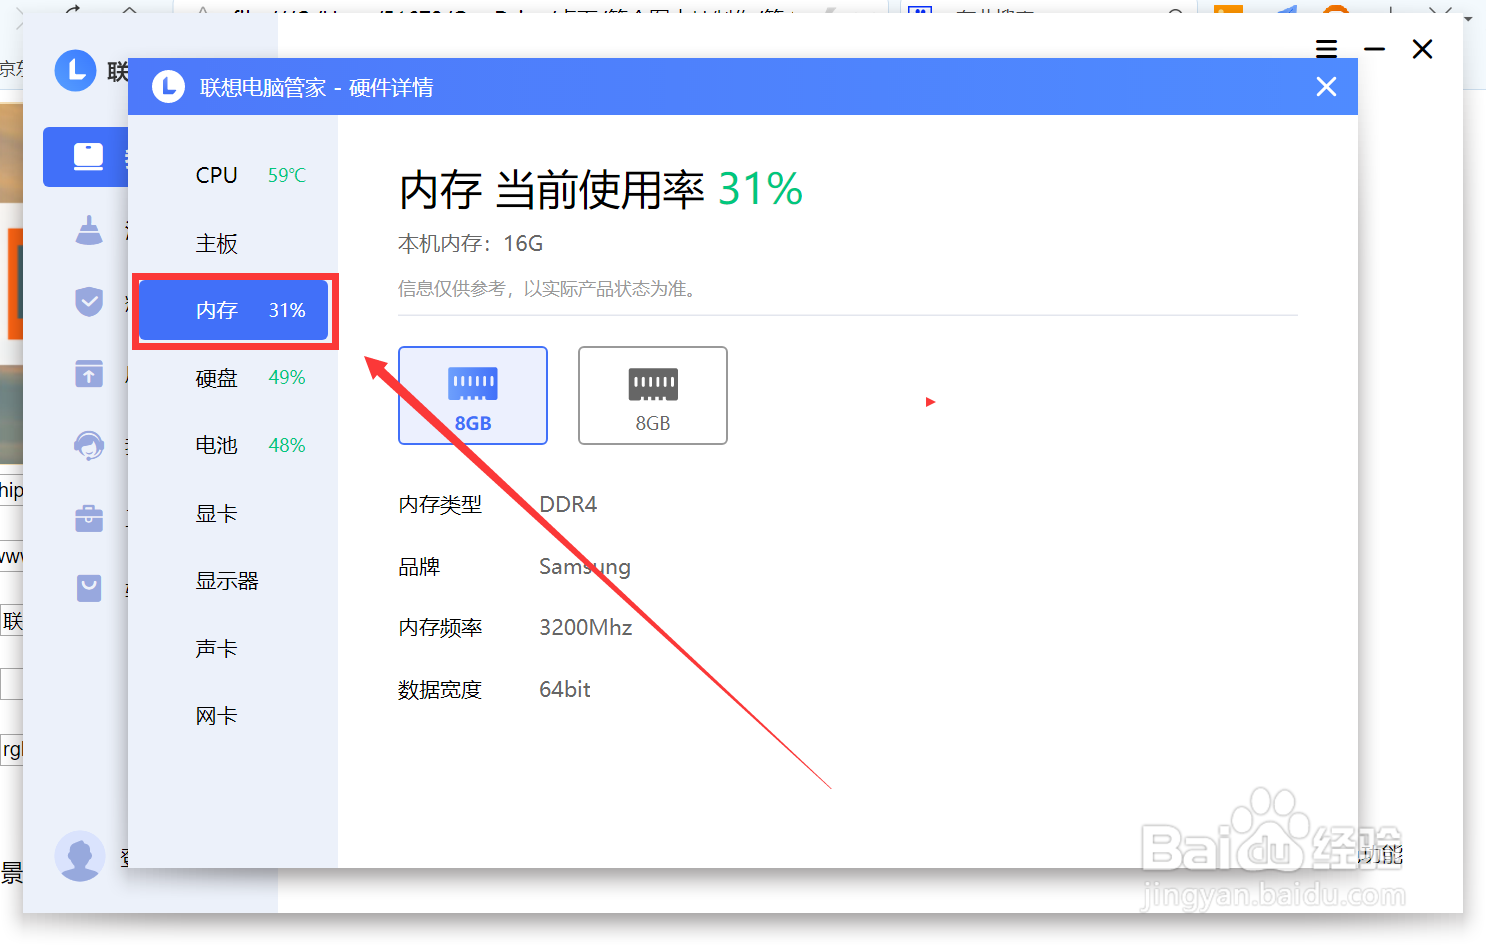Image resolution: width=1486 pixels, height=946 pixels.
Task: View 硬盘 disk details
Action: [216, 378]
